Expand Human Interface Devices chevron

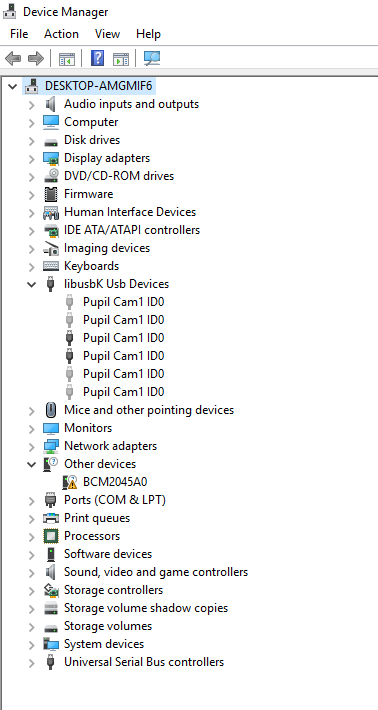[x=31, y=213]
